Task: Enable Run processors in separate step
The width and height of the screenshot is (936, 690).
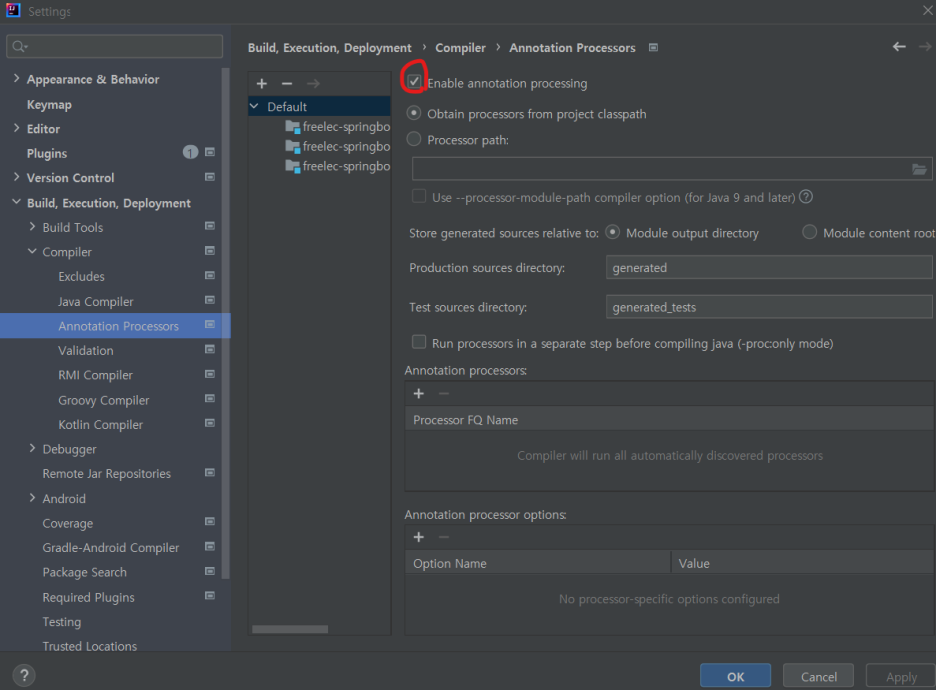Action: 419,342
